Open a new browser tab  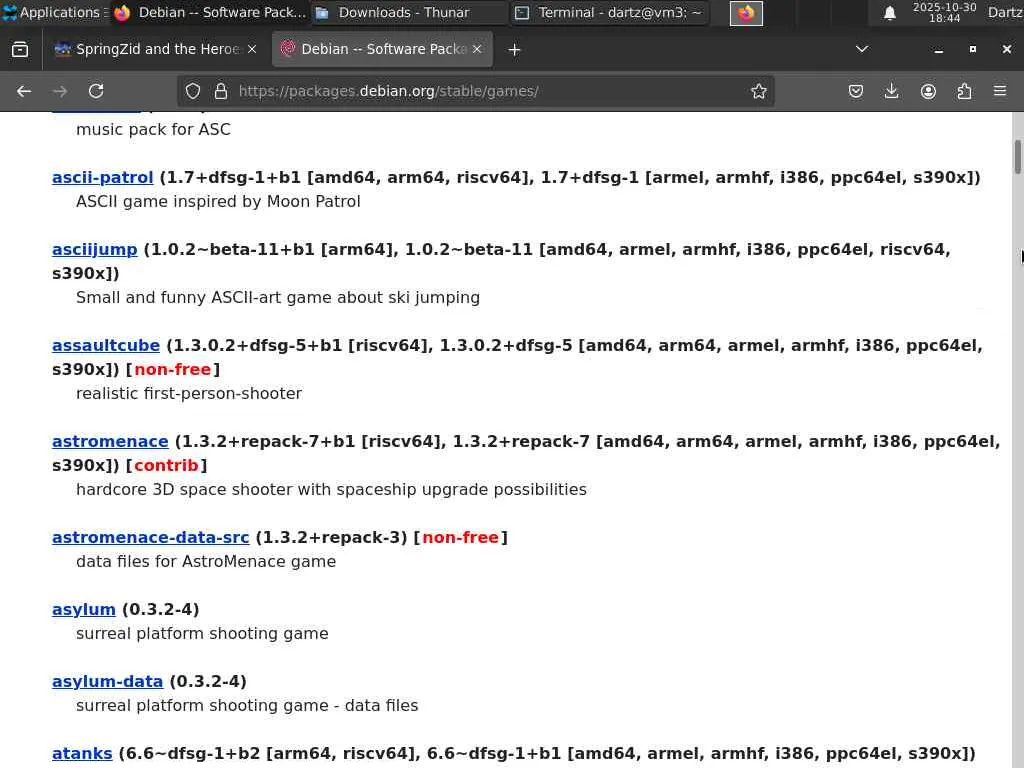(514, 50)
